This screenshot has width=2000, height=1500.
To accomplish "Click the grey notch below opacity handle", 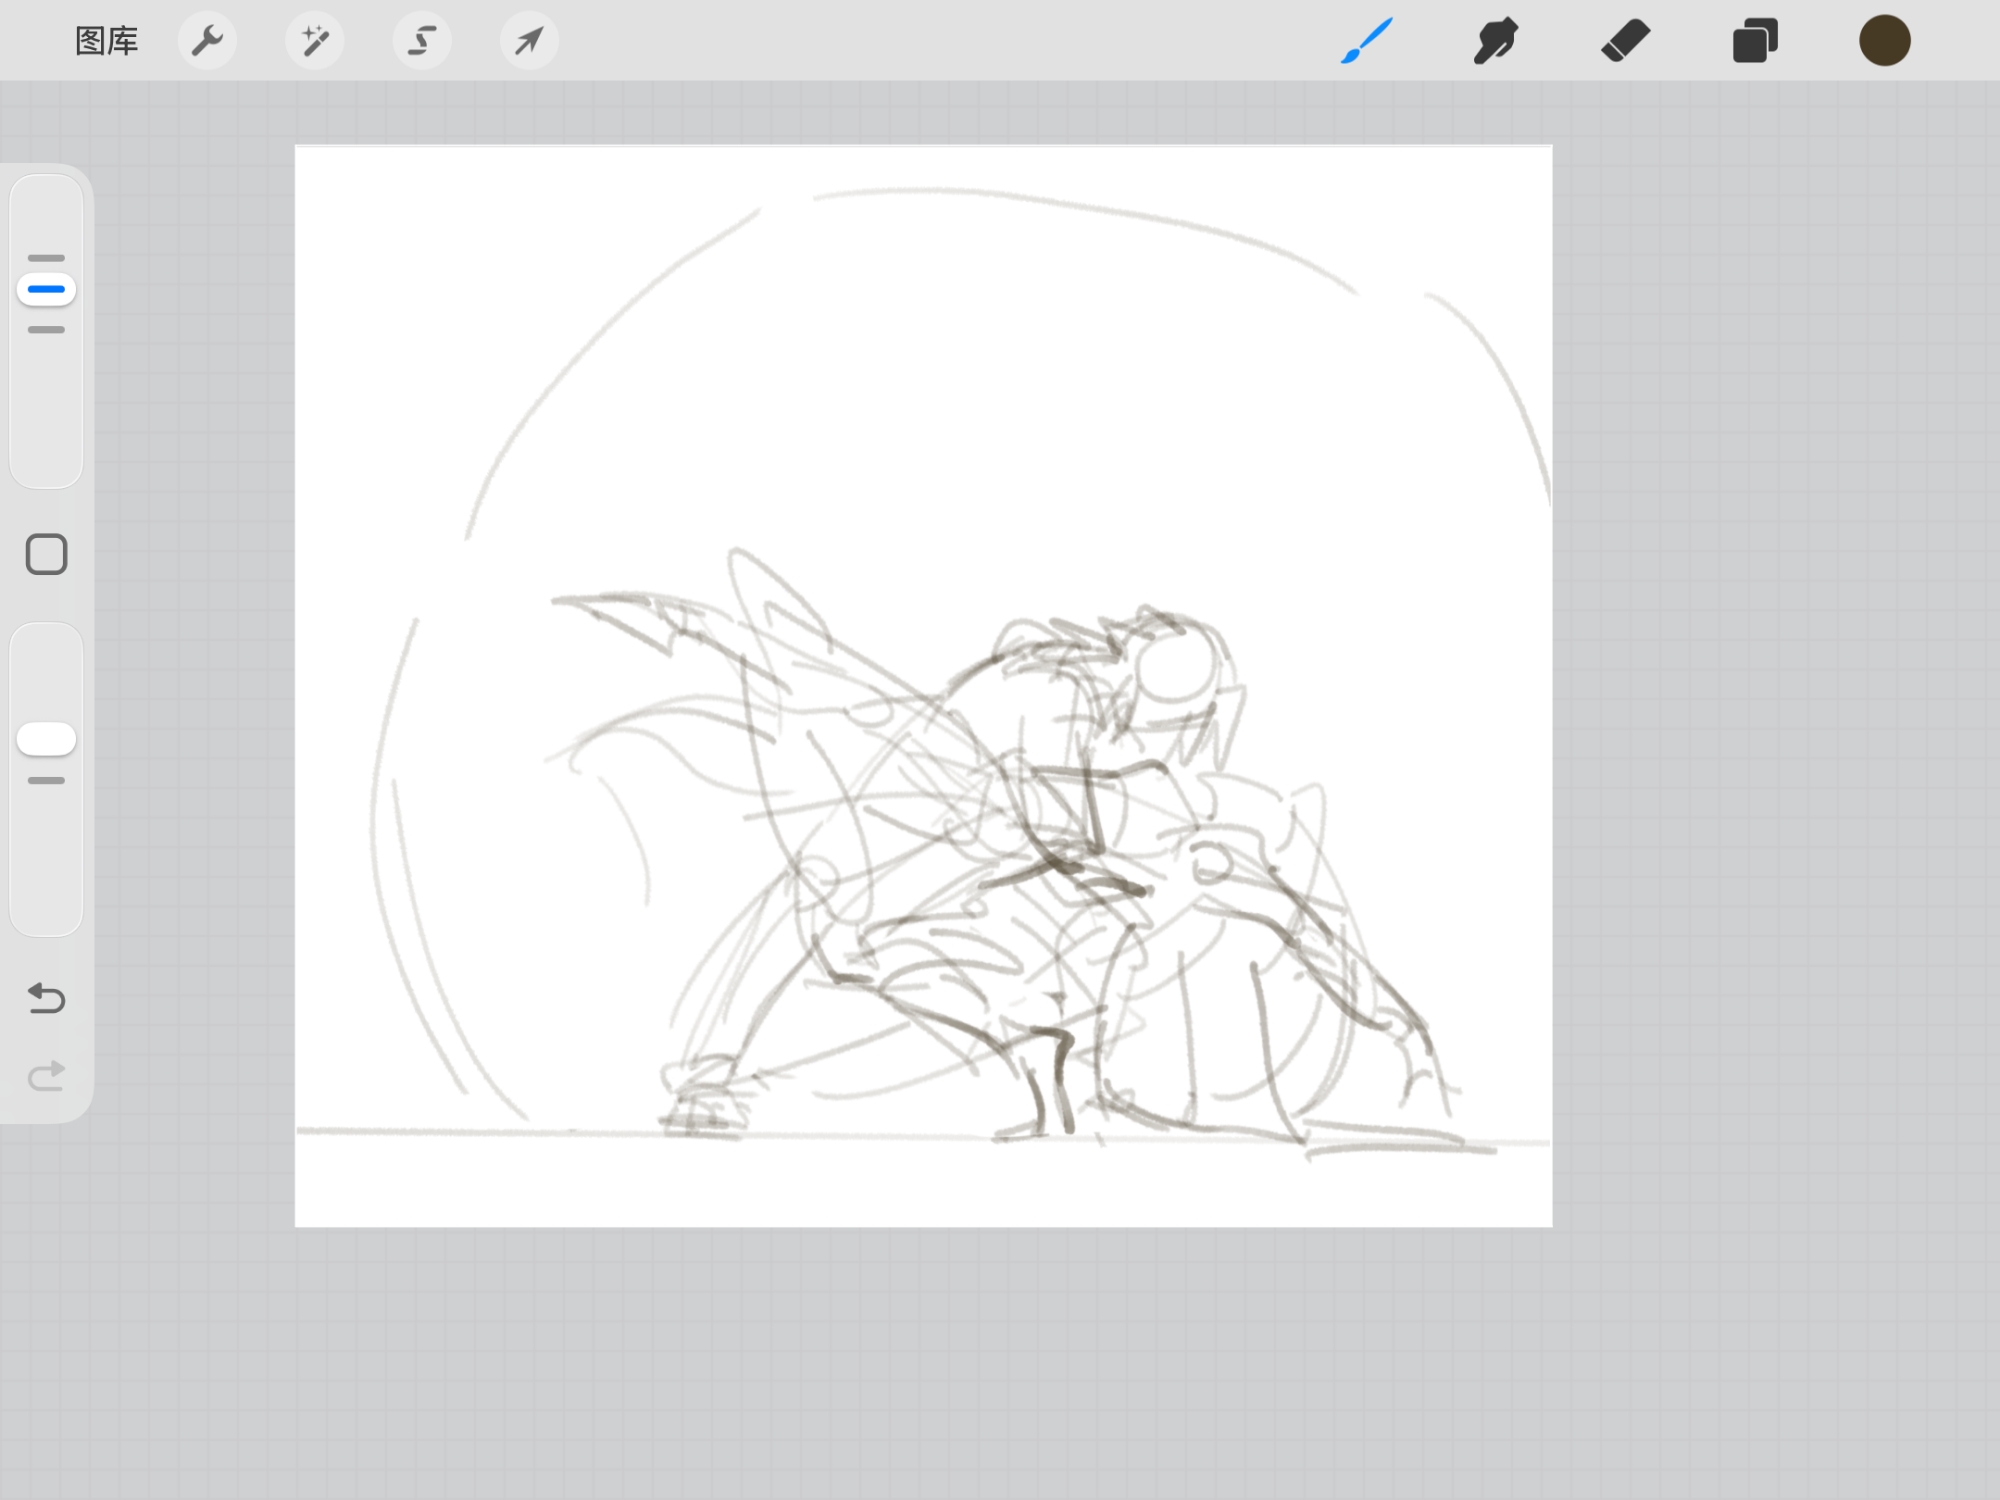I will tap(46, 780).
